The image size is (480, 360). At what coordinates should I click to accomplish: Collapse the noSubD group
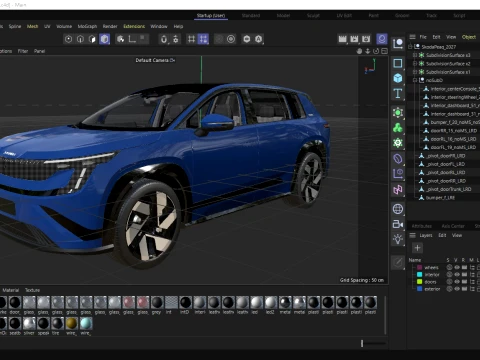(415, 80)
